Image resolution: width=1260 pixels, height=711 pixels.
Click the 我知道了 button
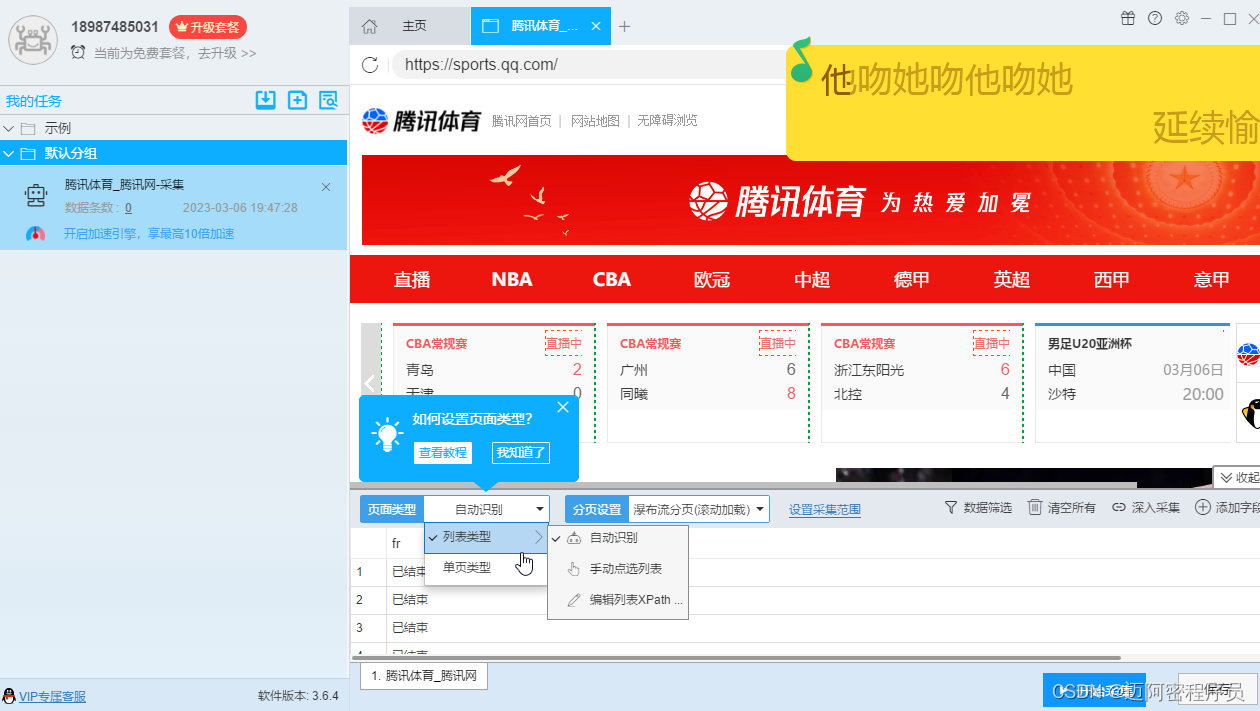[521, 453]
